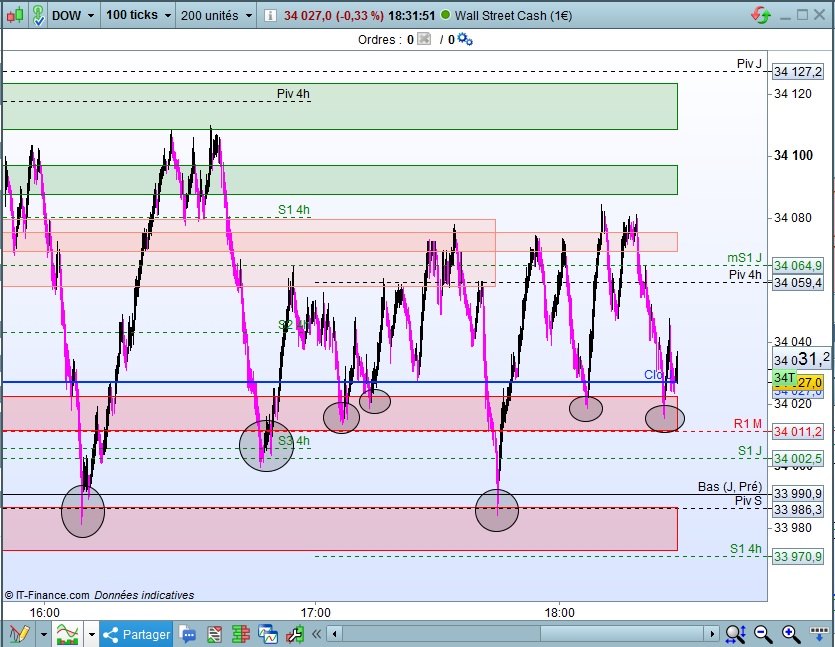Screen dimensions: 835x647
Task: Click the S1 J level label
Action: pyautogui.click(x=750, y=451)
